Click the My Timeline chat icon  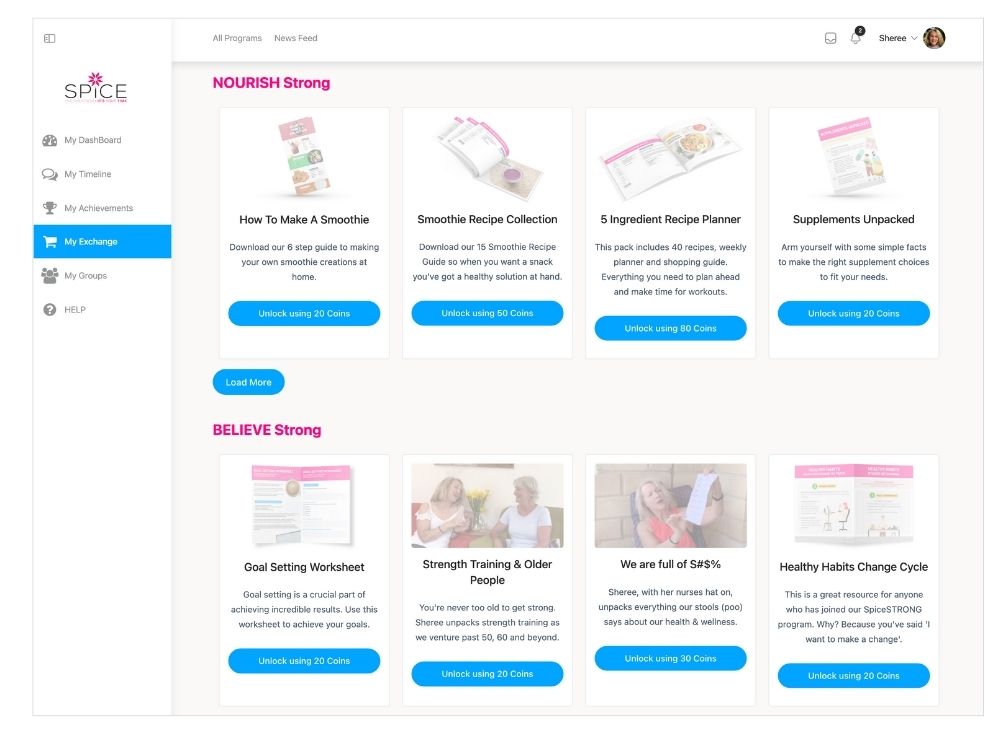[x=50, y=174]
